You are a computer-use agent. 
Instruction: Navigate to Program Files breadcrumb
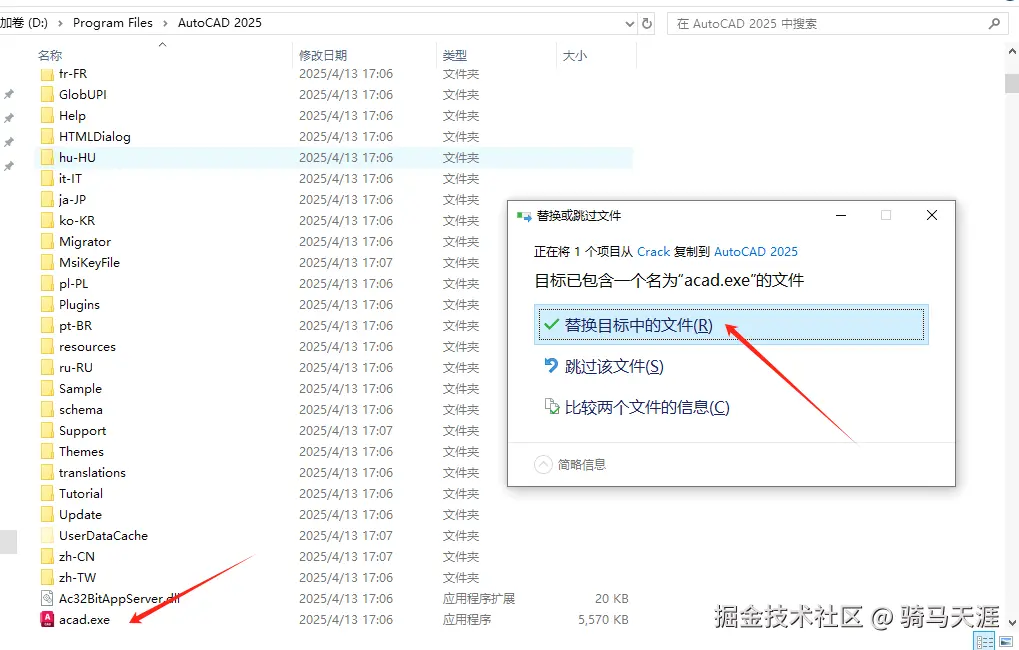click(x=112, y=23)
